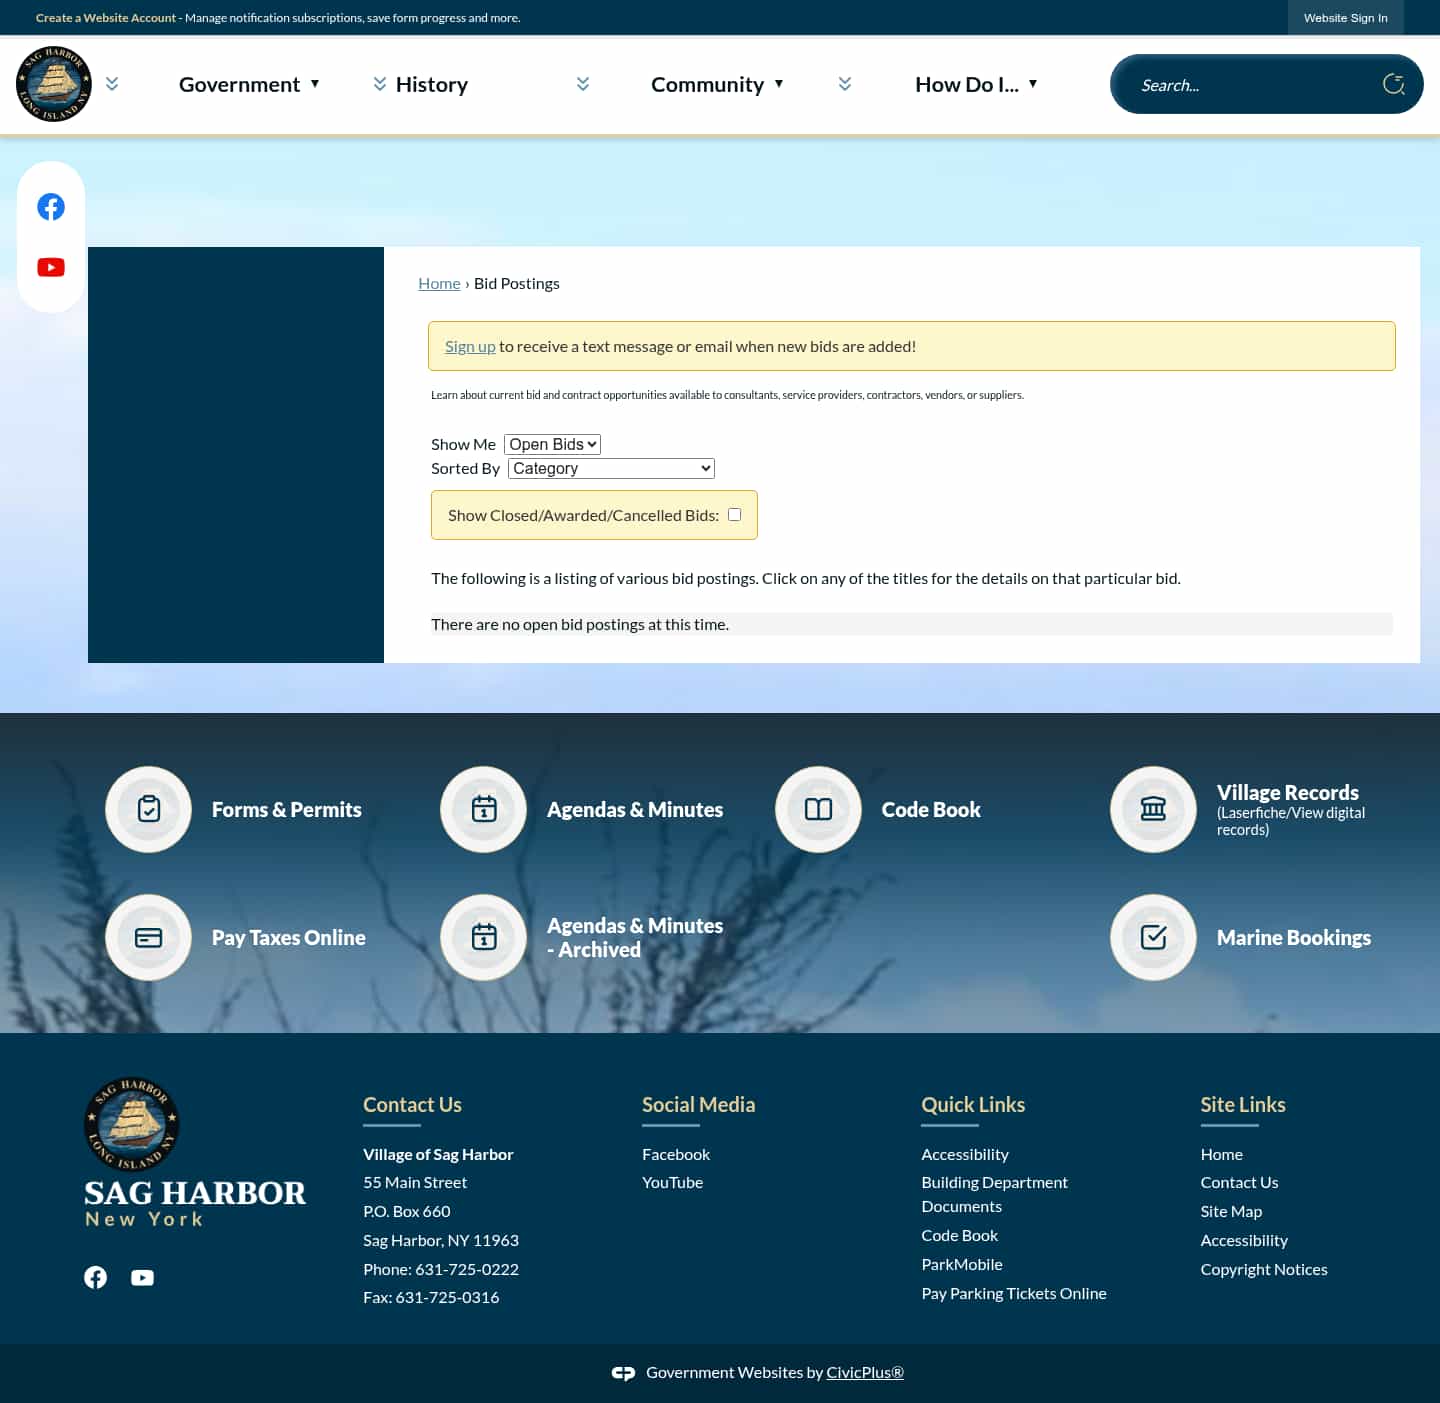Open the How Do I... menu
The width and height of the screenshot is (1440, 1403).
(x=967, y=84)
